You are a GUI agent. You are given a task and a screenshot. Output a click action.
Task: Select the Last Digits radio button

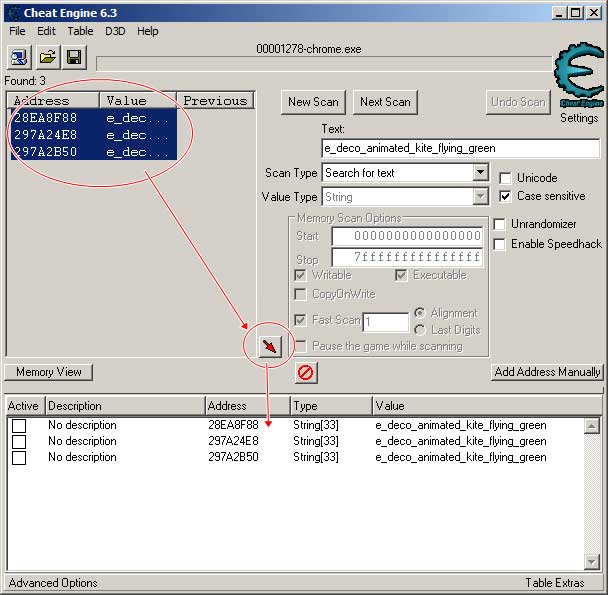coord(420,330)
